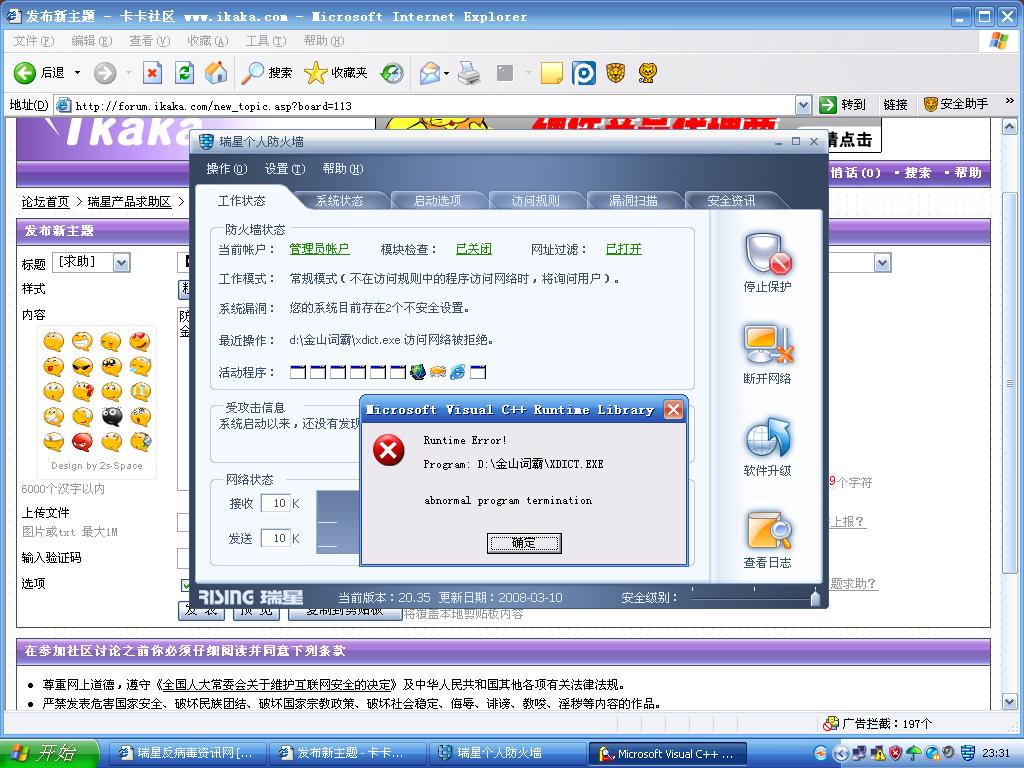1024x768 pixels.
Task: Select the sunglasses emoticon
Action: [x=82, y=366]
